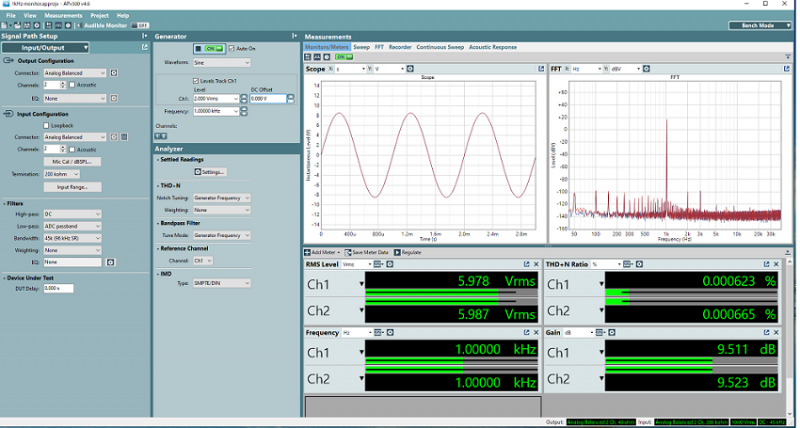The height and width of the screenshot is (428, 800).
Task: Check the Output Acoustic checkbox
Action: click(x=72, y=85)
